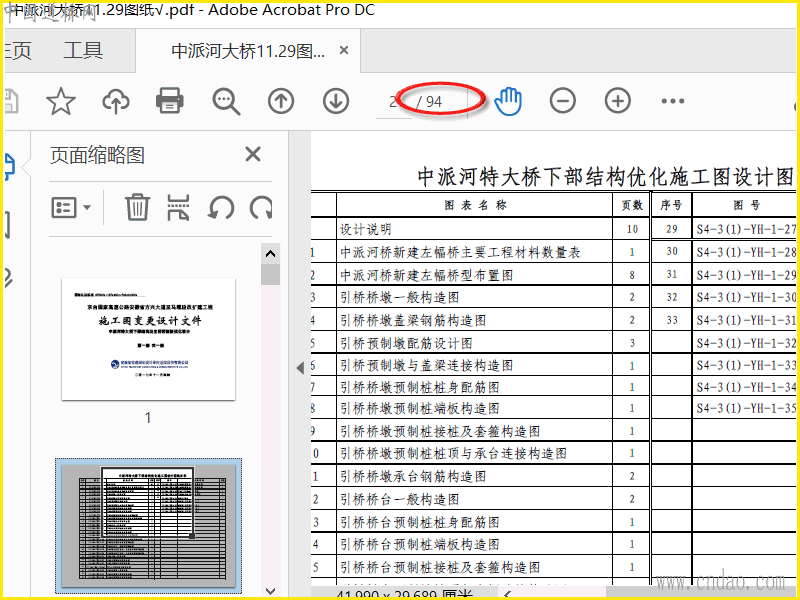The height and width of the screenshot is (600, 800).
Task: Click the 引桥预制墩配筋设计图 row
Action: tap(474, 342)
